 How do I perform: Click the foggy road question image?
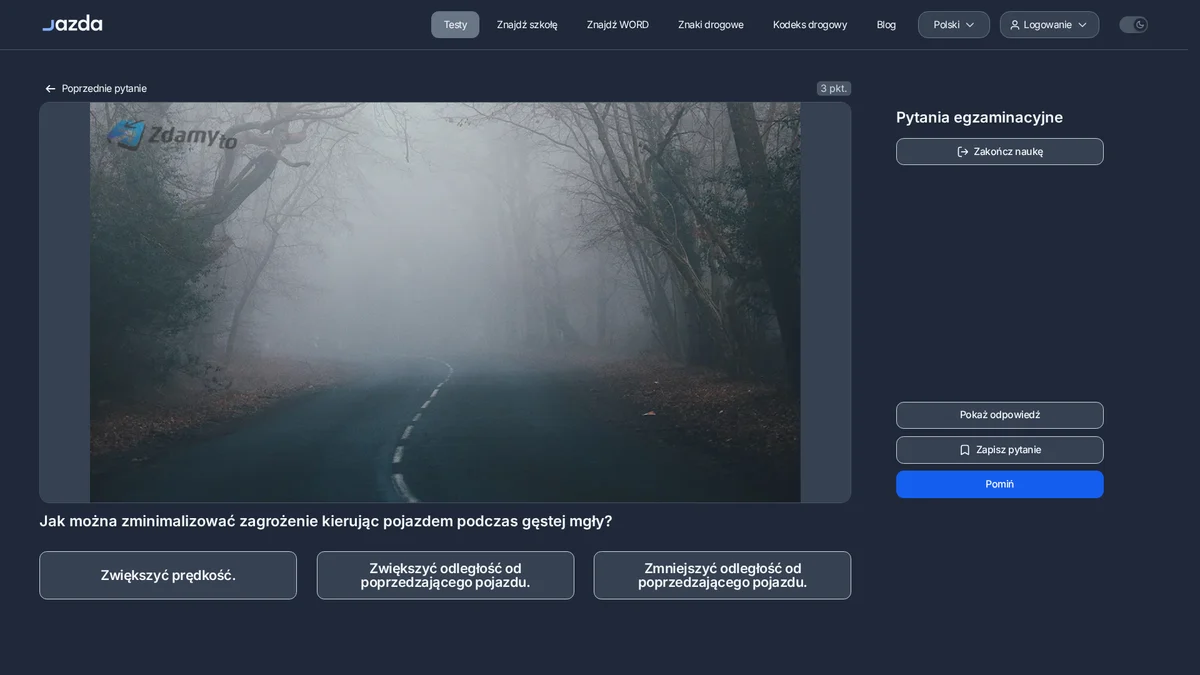(445, 302)
